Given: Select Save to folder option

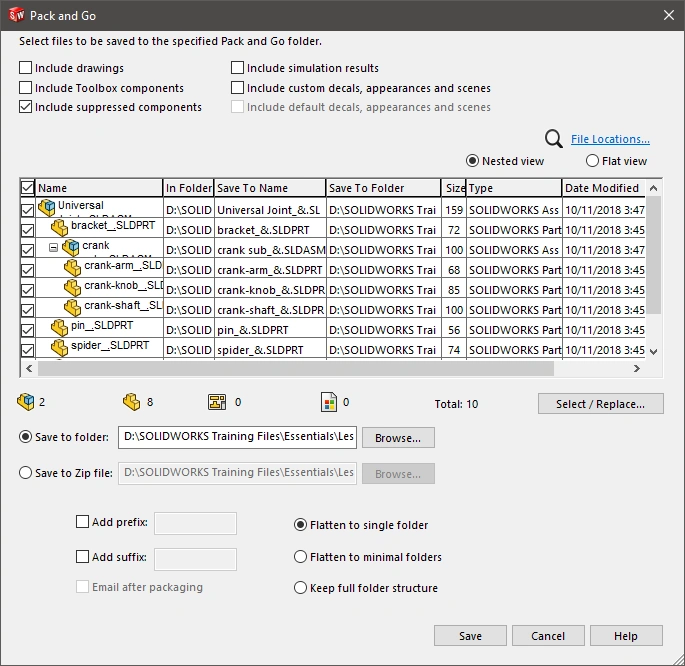Looking at the screenshot, I should (25, 437).
